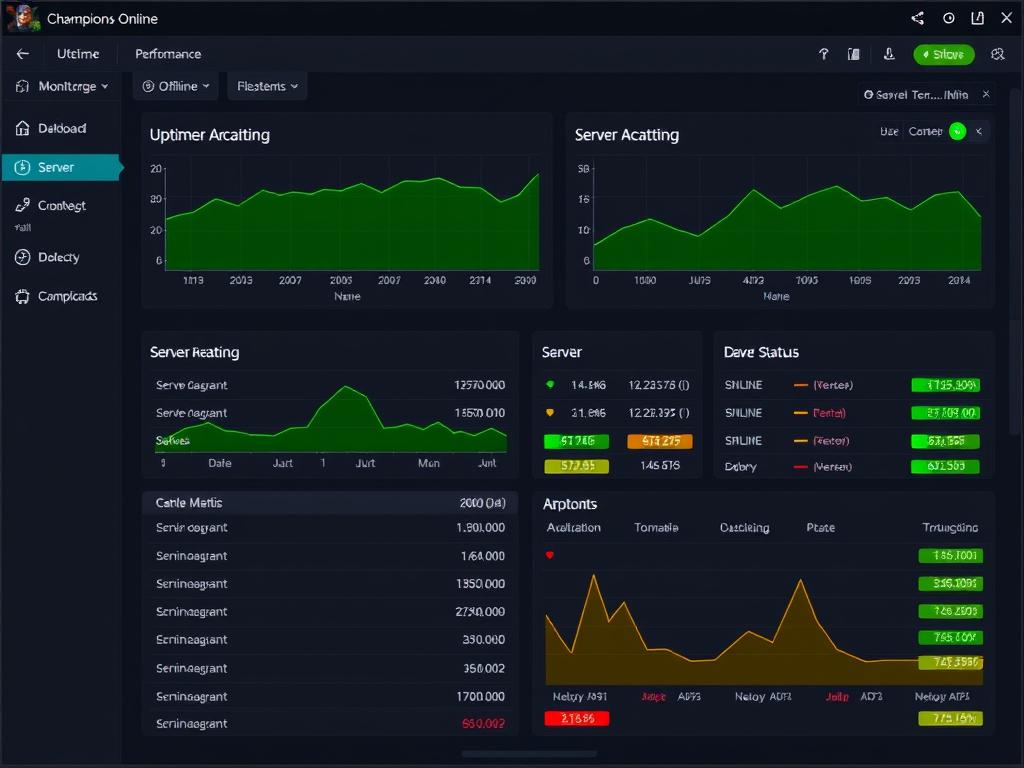1024x768 pixels.
Task: Expand the Flestems dropdown
Action: [x=267, y=86]
